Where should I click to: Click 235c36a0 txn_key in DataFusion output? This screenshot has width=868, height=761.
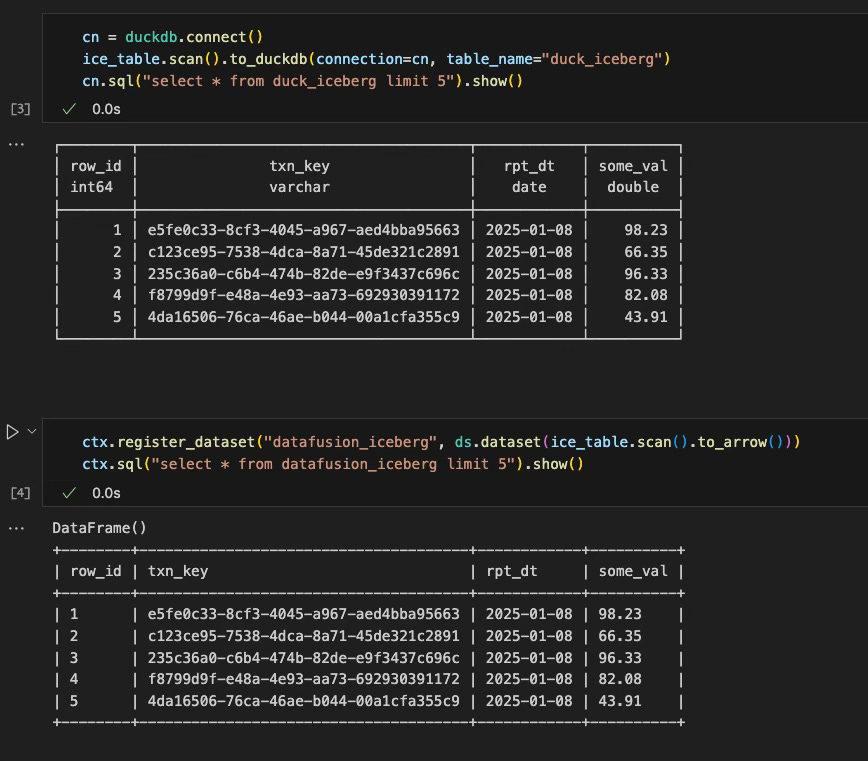tap(303, 658)
